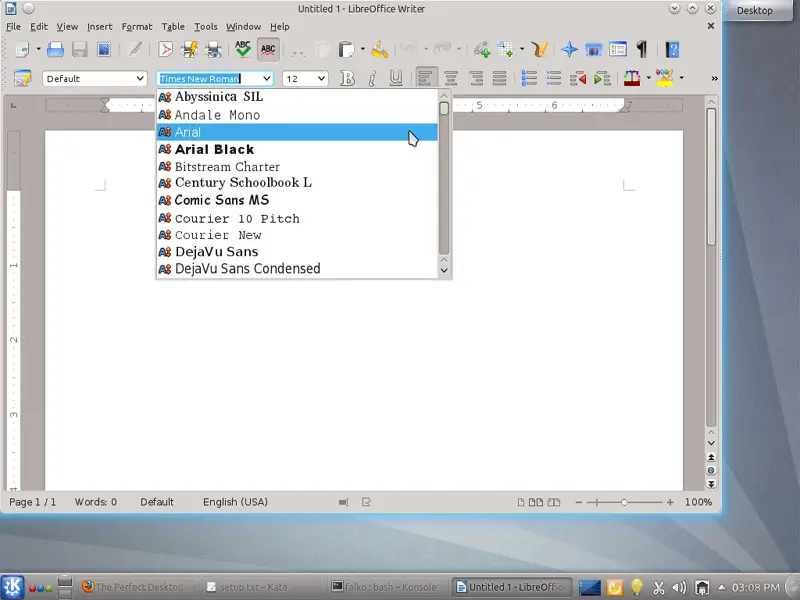The height and width of the screenshot is (600, 800).
Task: Toggle Numbering list icon
Action: tap(530, 79)
